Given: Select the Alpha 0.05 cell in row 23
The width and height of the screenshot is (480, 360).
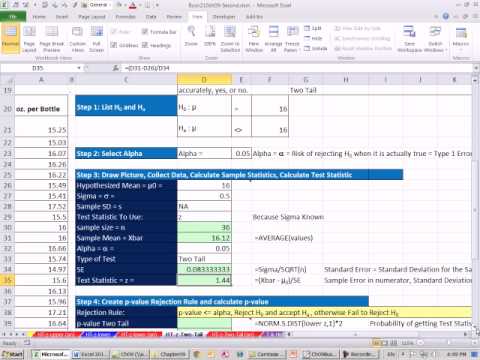Looking at the screenshot, I should click(x=241, y=153).
